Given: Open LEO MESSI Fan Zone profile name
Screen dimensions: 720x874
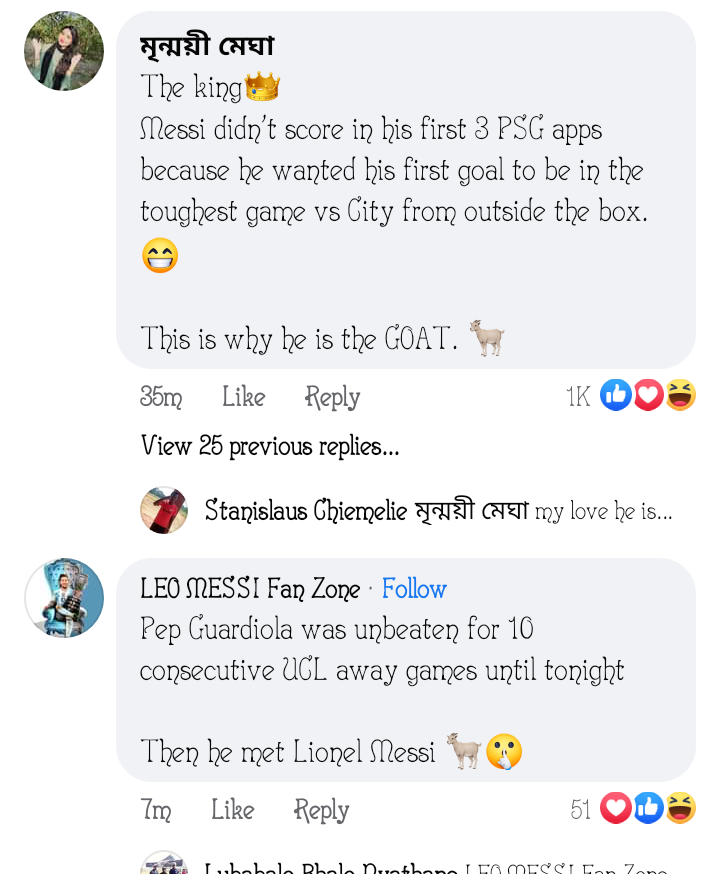Looking at the screenshot, I should pyautogui.click(x=250, y=589).
